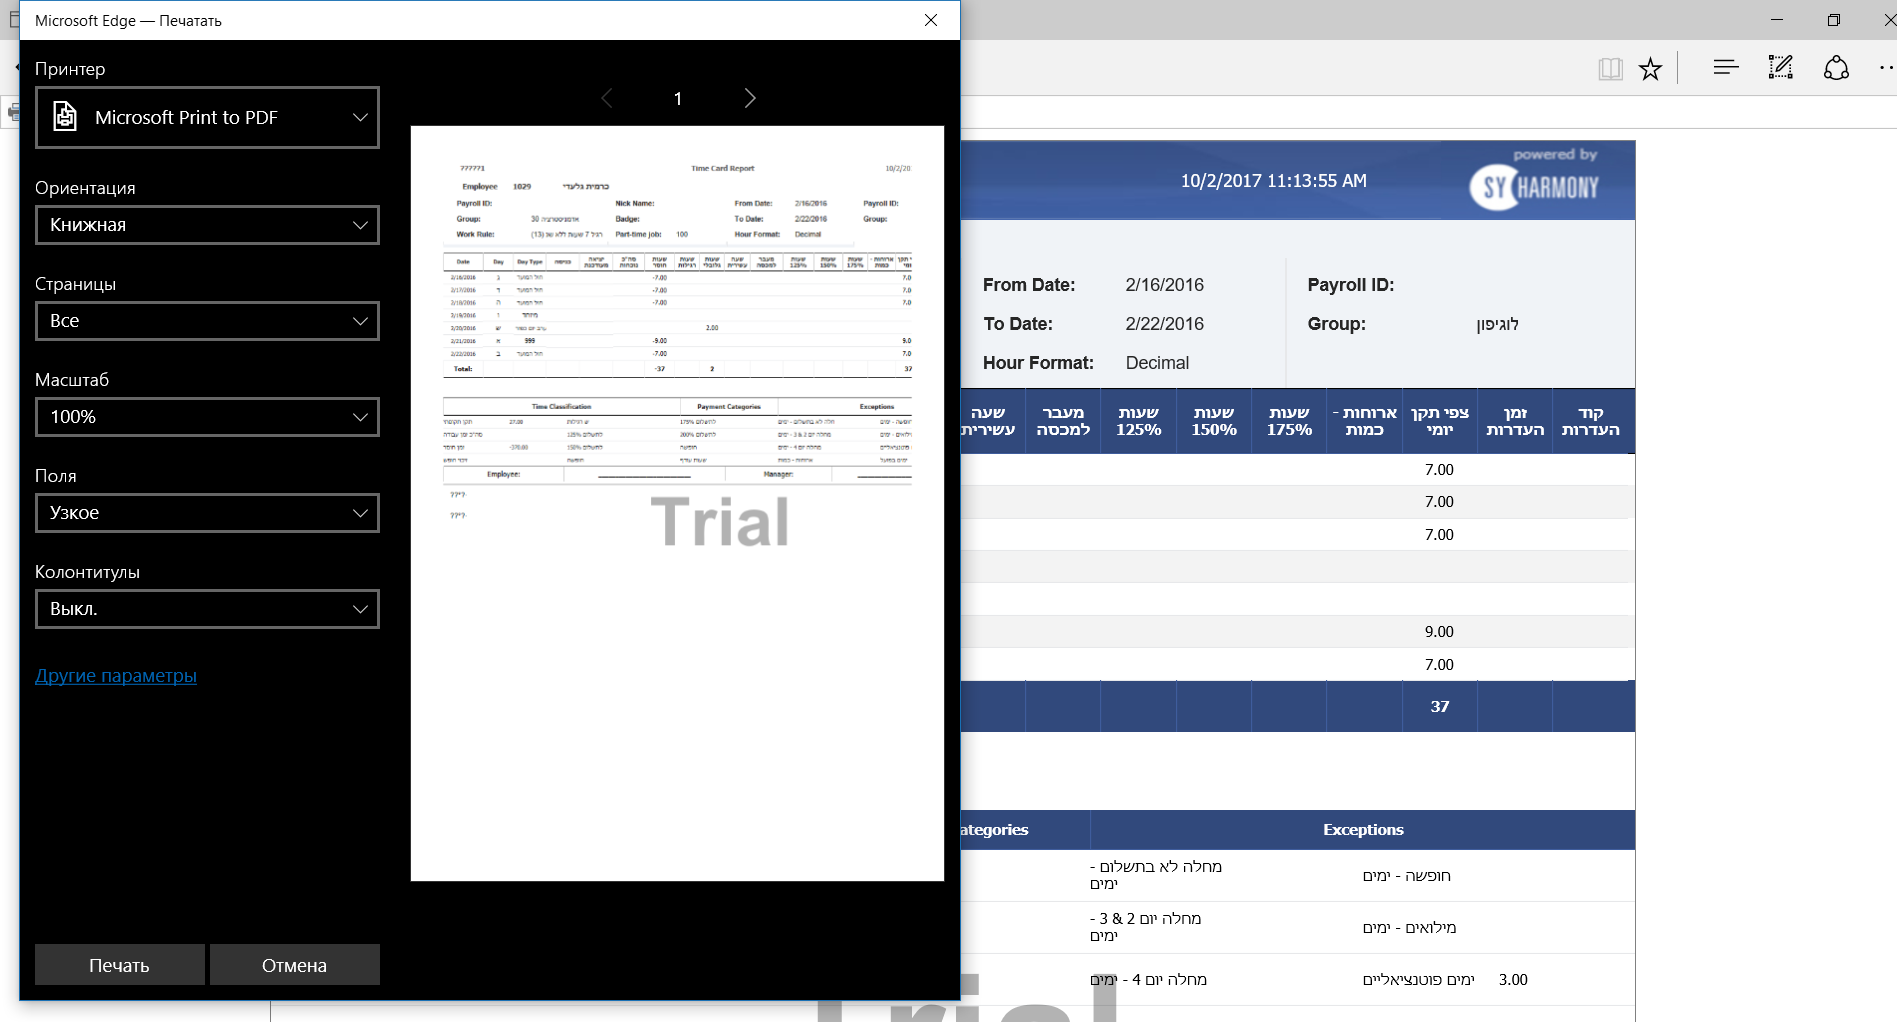Click the 9.00 cell in the table
This screenshot has width=1897, height=1022.
tap(1439, 632)
